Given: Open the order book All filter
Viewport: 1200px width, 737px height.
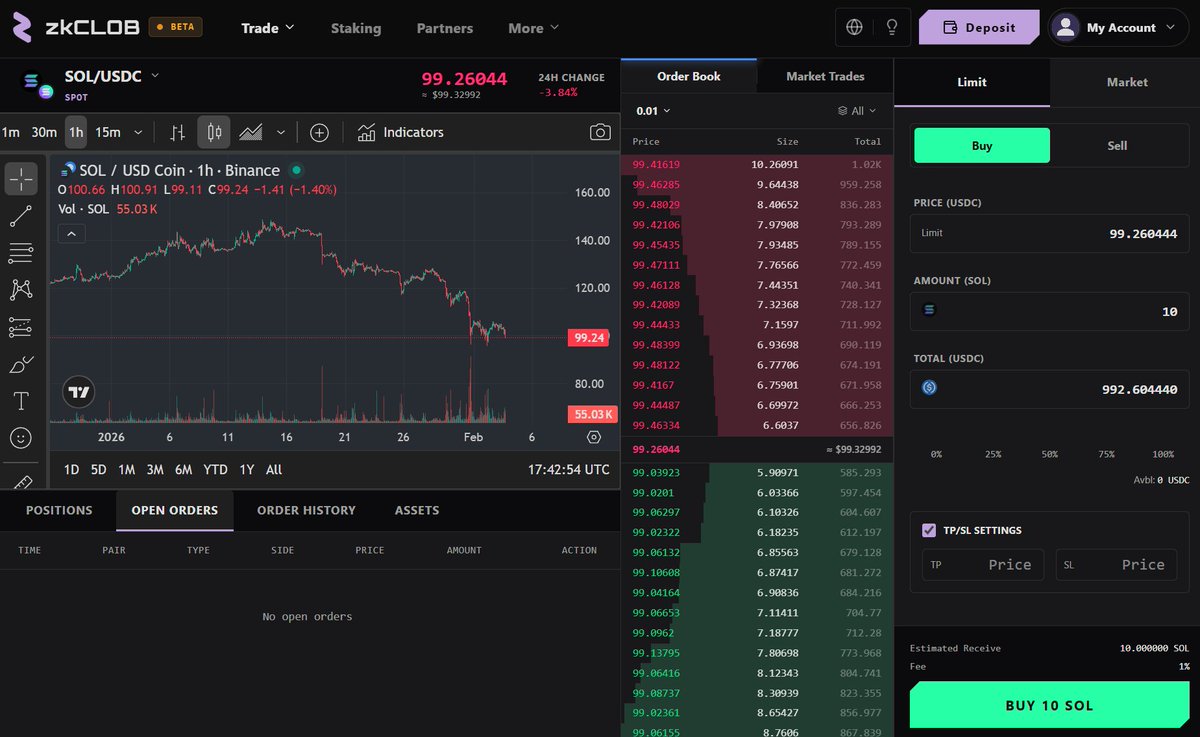Looking at the screenshot, I should coord(857,111).
